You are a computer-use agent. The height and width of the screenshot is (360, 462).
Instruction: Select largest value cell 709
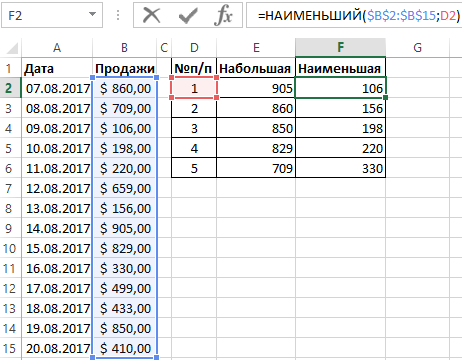point(256,168)
